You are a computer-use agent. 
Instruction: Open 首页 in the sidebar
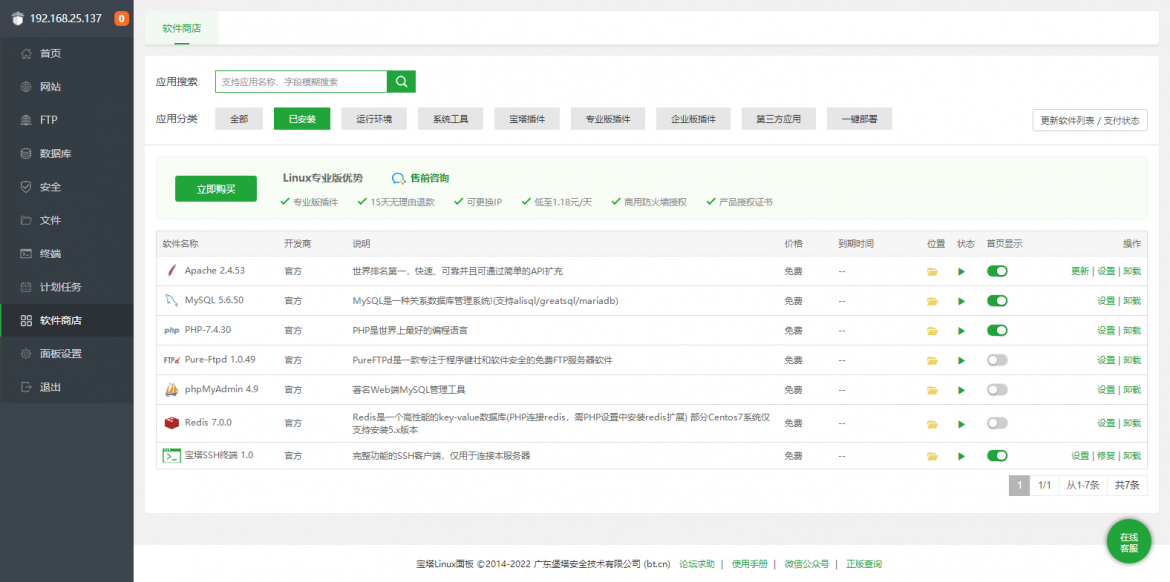pos(67,54)
